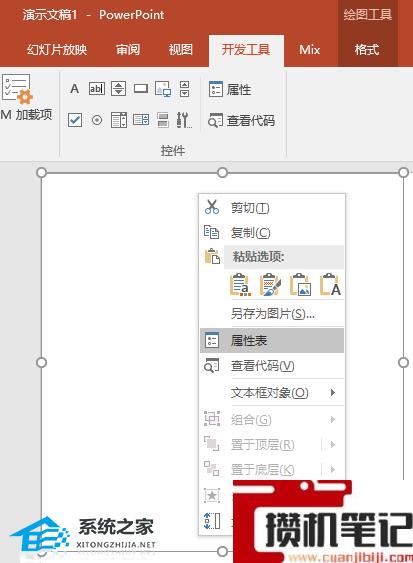Insert a Spin Button control
This screenshot has height=563, width=413.
pos(119,89)
